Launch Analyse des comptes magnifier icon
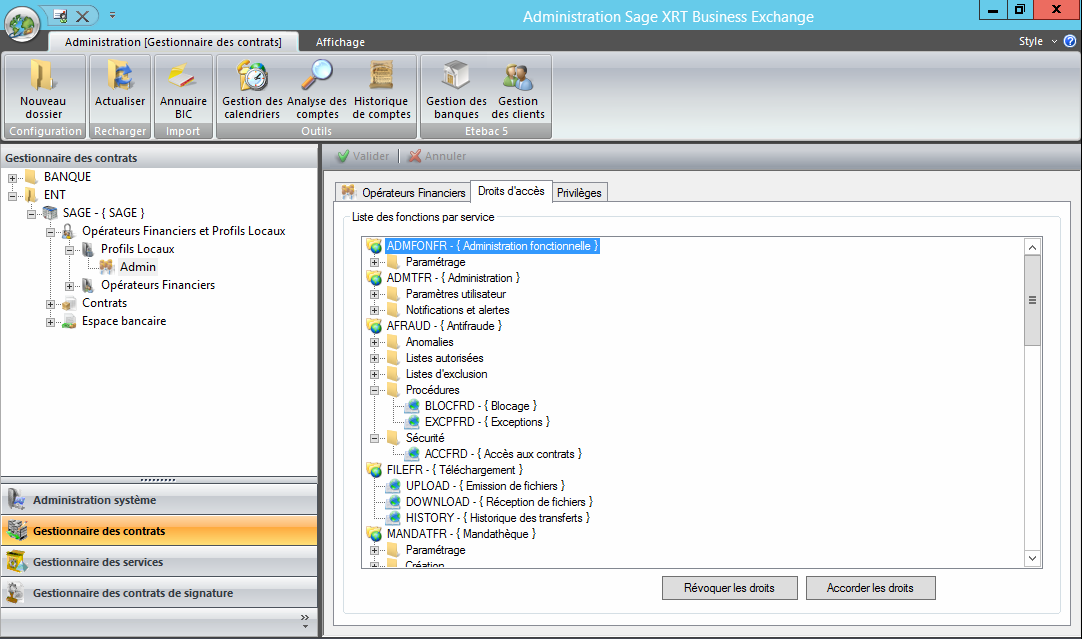Screen dimensions: 1082x639 point(317,78)
